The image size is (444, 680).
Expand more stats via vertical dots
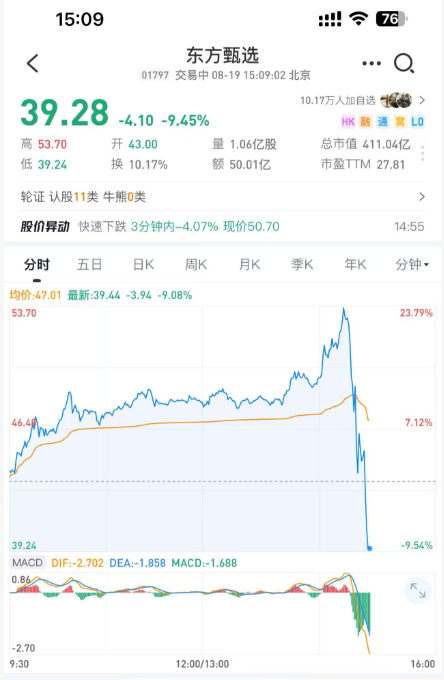point(422,154)
